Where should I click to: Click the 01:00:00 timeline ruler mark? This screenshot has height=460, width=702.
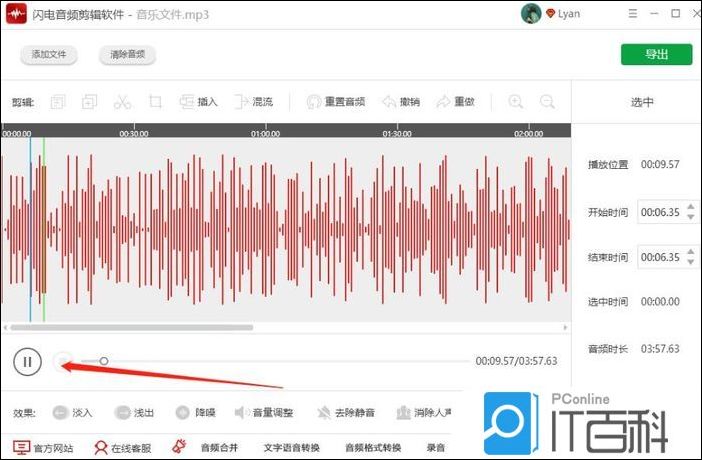(265, 133)
